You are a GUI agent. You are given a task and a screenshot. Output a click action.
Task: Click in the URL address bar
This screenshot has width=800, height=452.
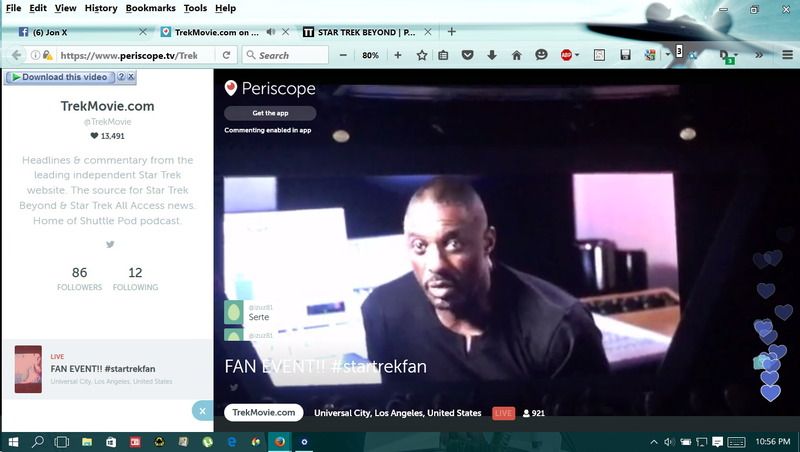click(x=130, y=55)
